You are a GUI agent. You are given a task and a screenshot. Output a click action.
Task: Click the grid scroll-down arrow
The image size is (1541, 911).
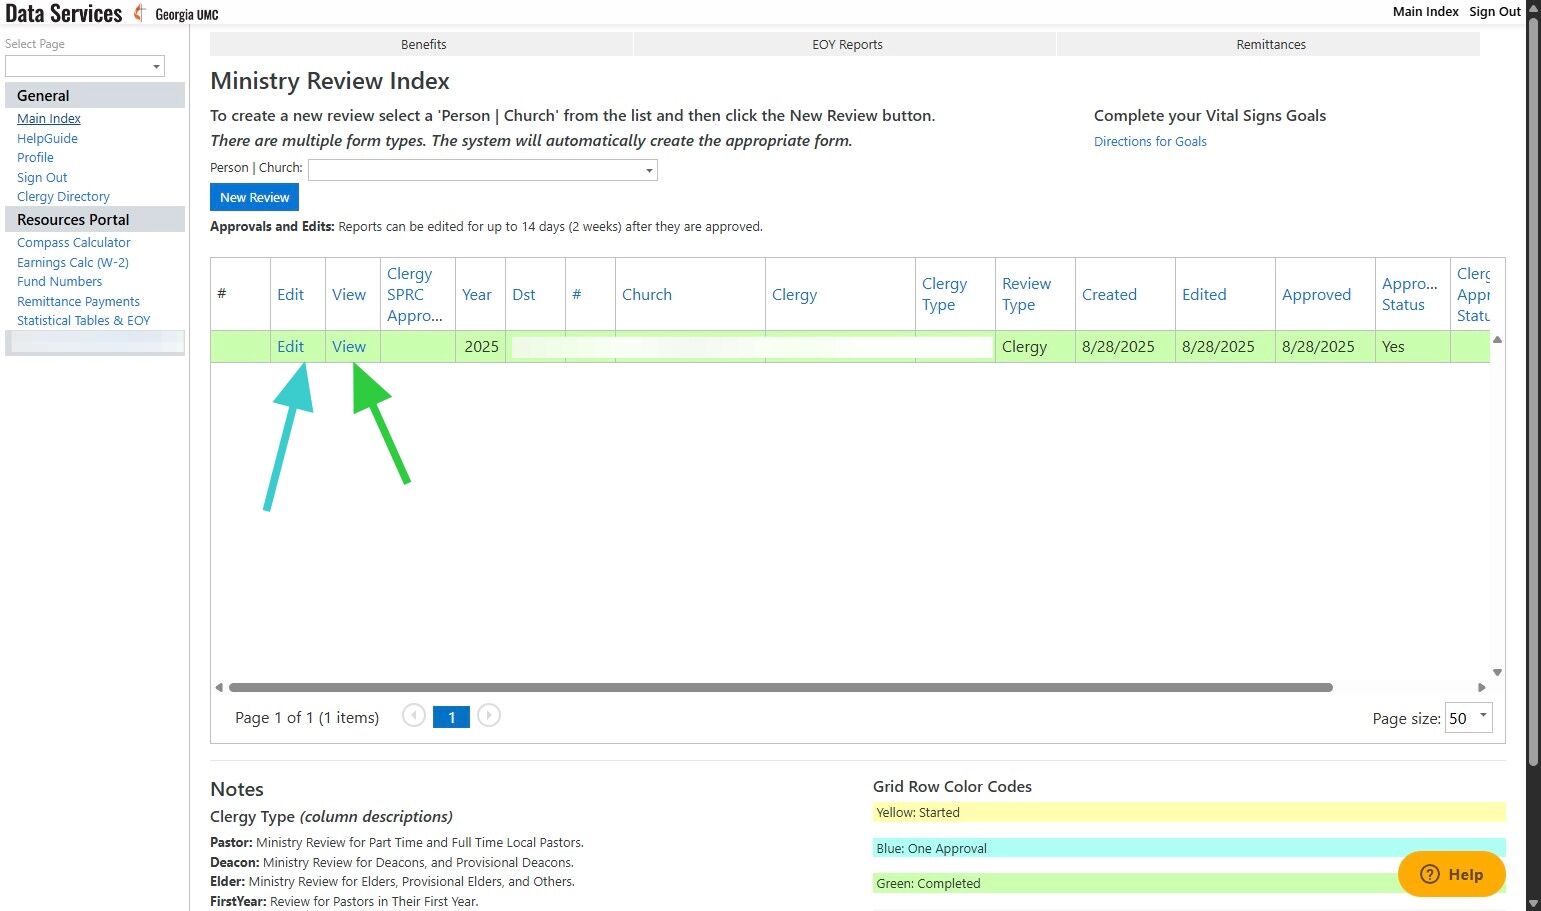point(1497,672)
